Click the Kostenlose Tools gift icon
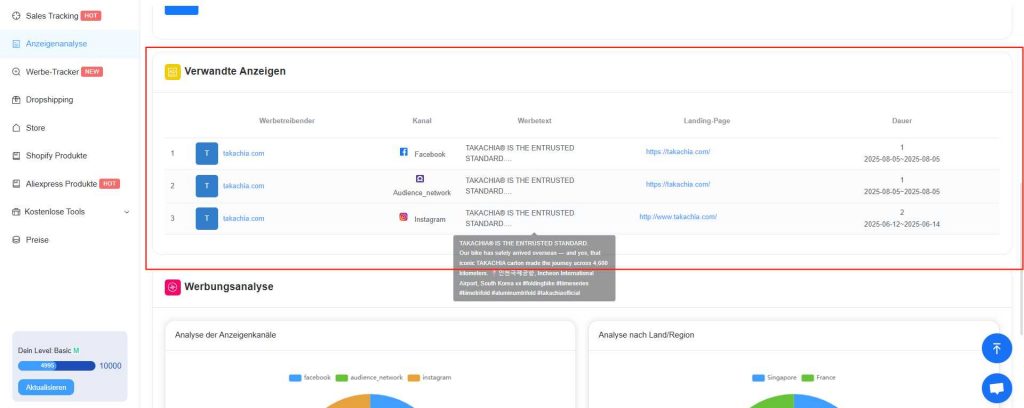1024x408 pixels. pos(16,212)
